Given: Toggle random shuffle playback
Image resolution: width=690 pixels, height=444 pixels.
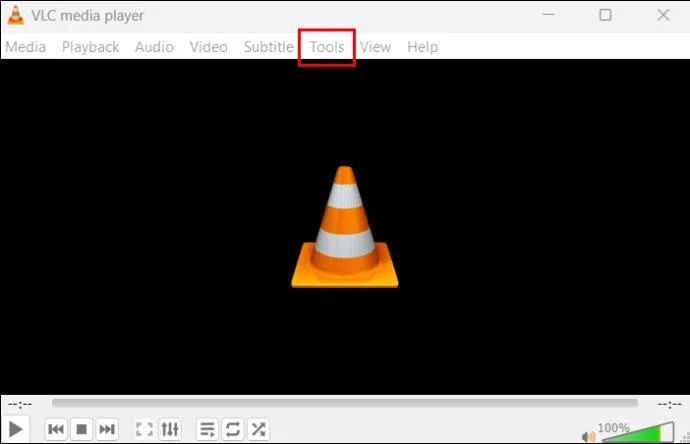Looking at the screenshot, I should click(258, 429).
